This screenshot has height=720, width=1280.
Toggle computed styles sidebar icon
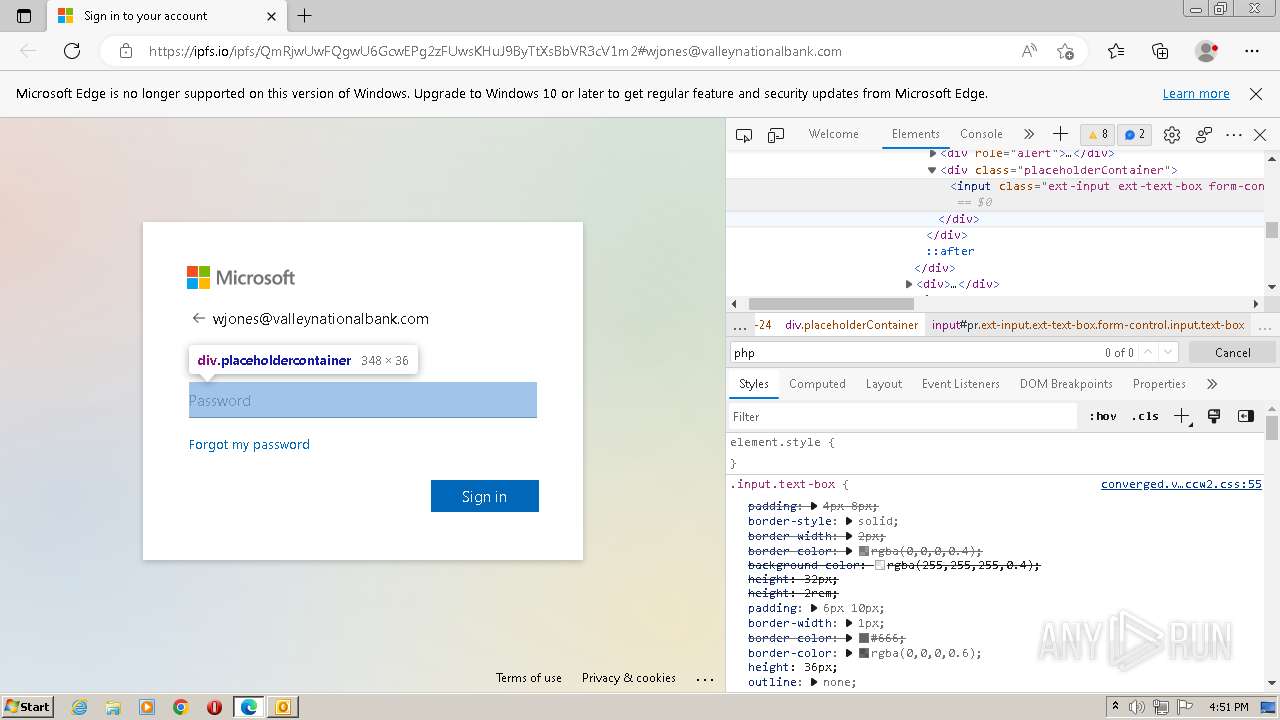pos(1245,416)
